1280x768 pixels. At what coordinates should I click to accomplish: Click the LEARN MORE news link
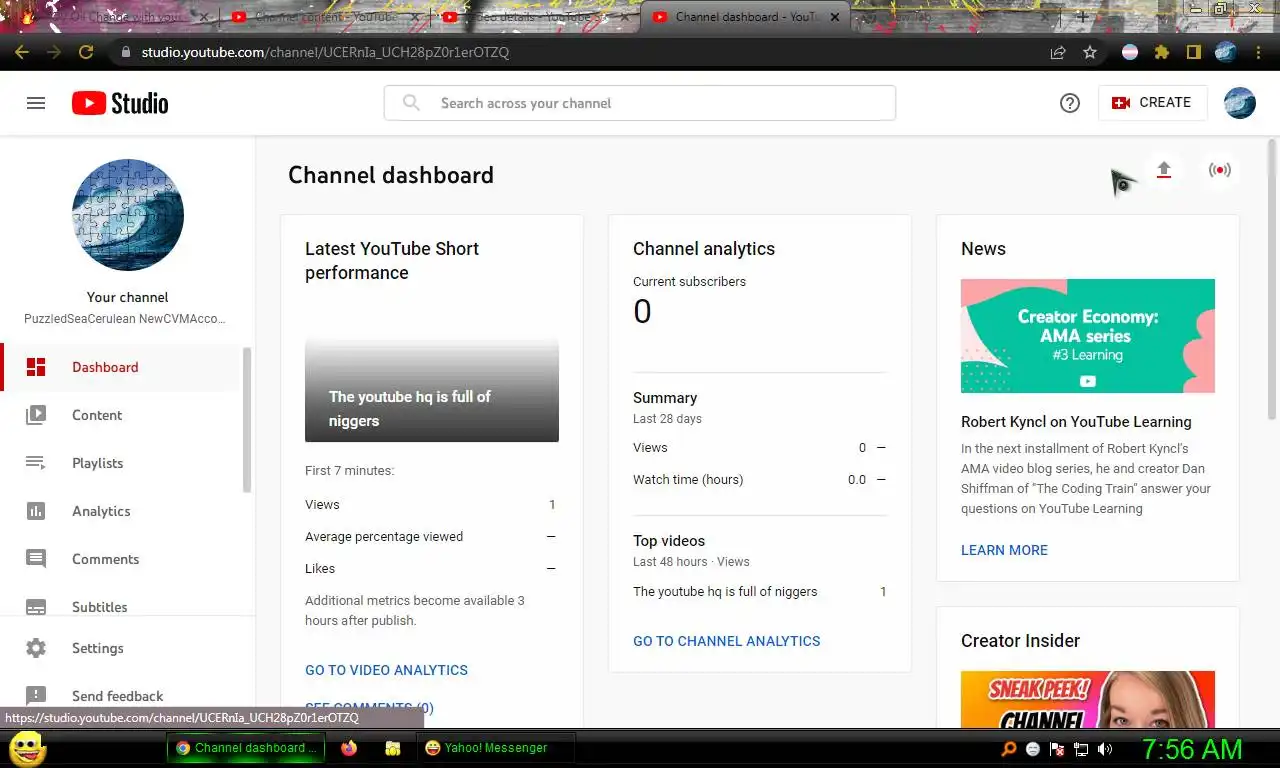[1004, 550]
